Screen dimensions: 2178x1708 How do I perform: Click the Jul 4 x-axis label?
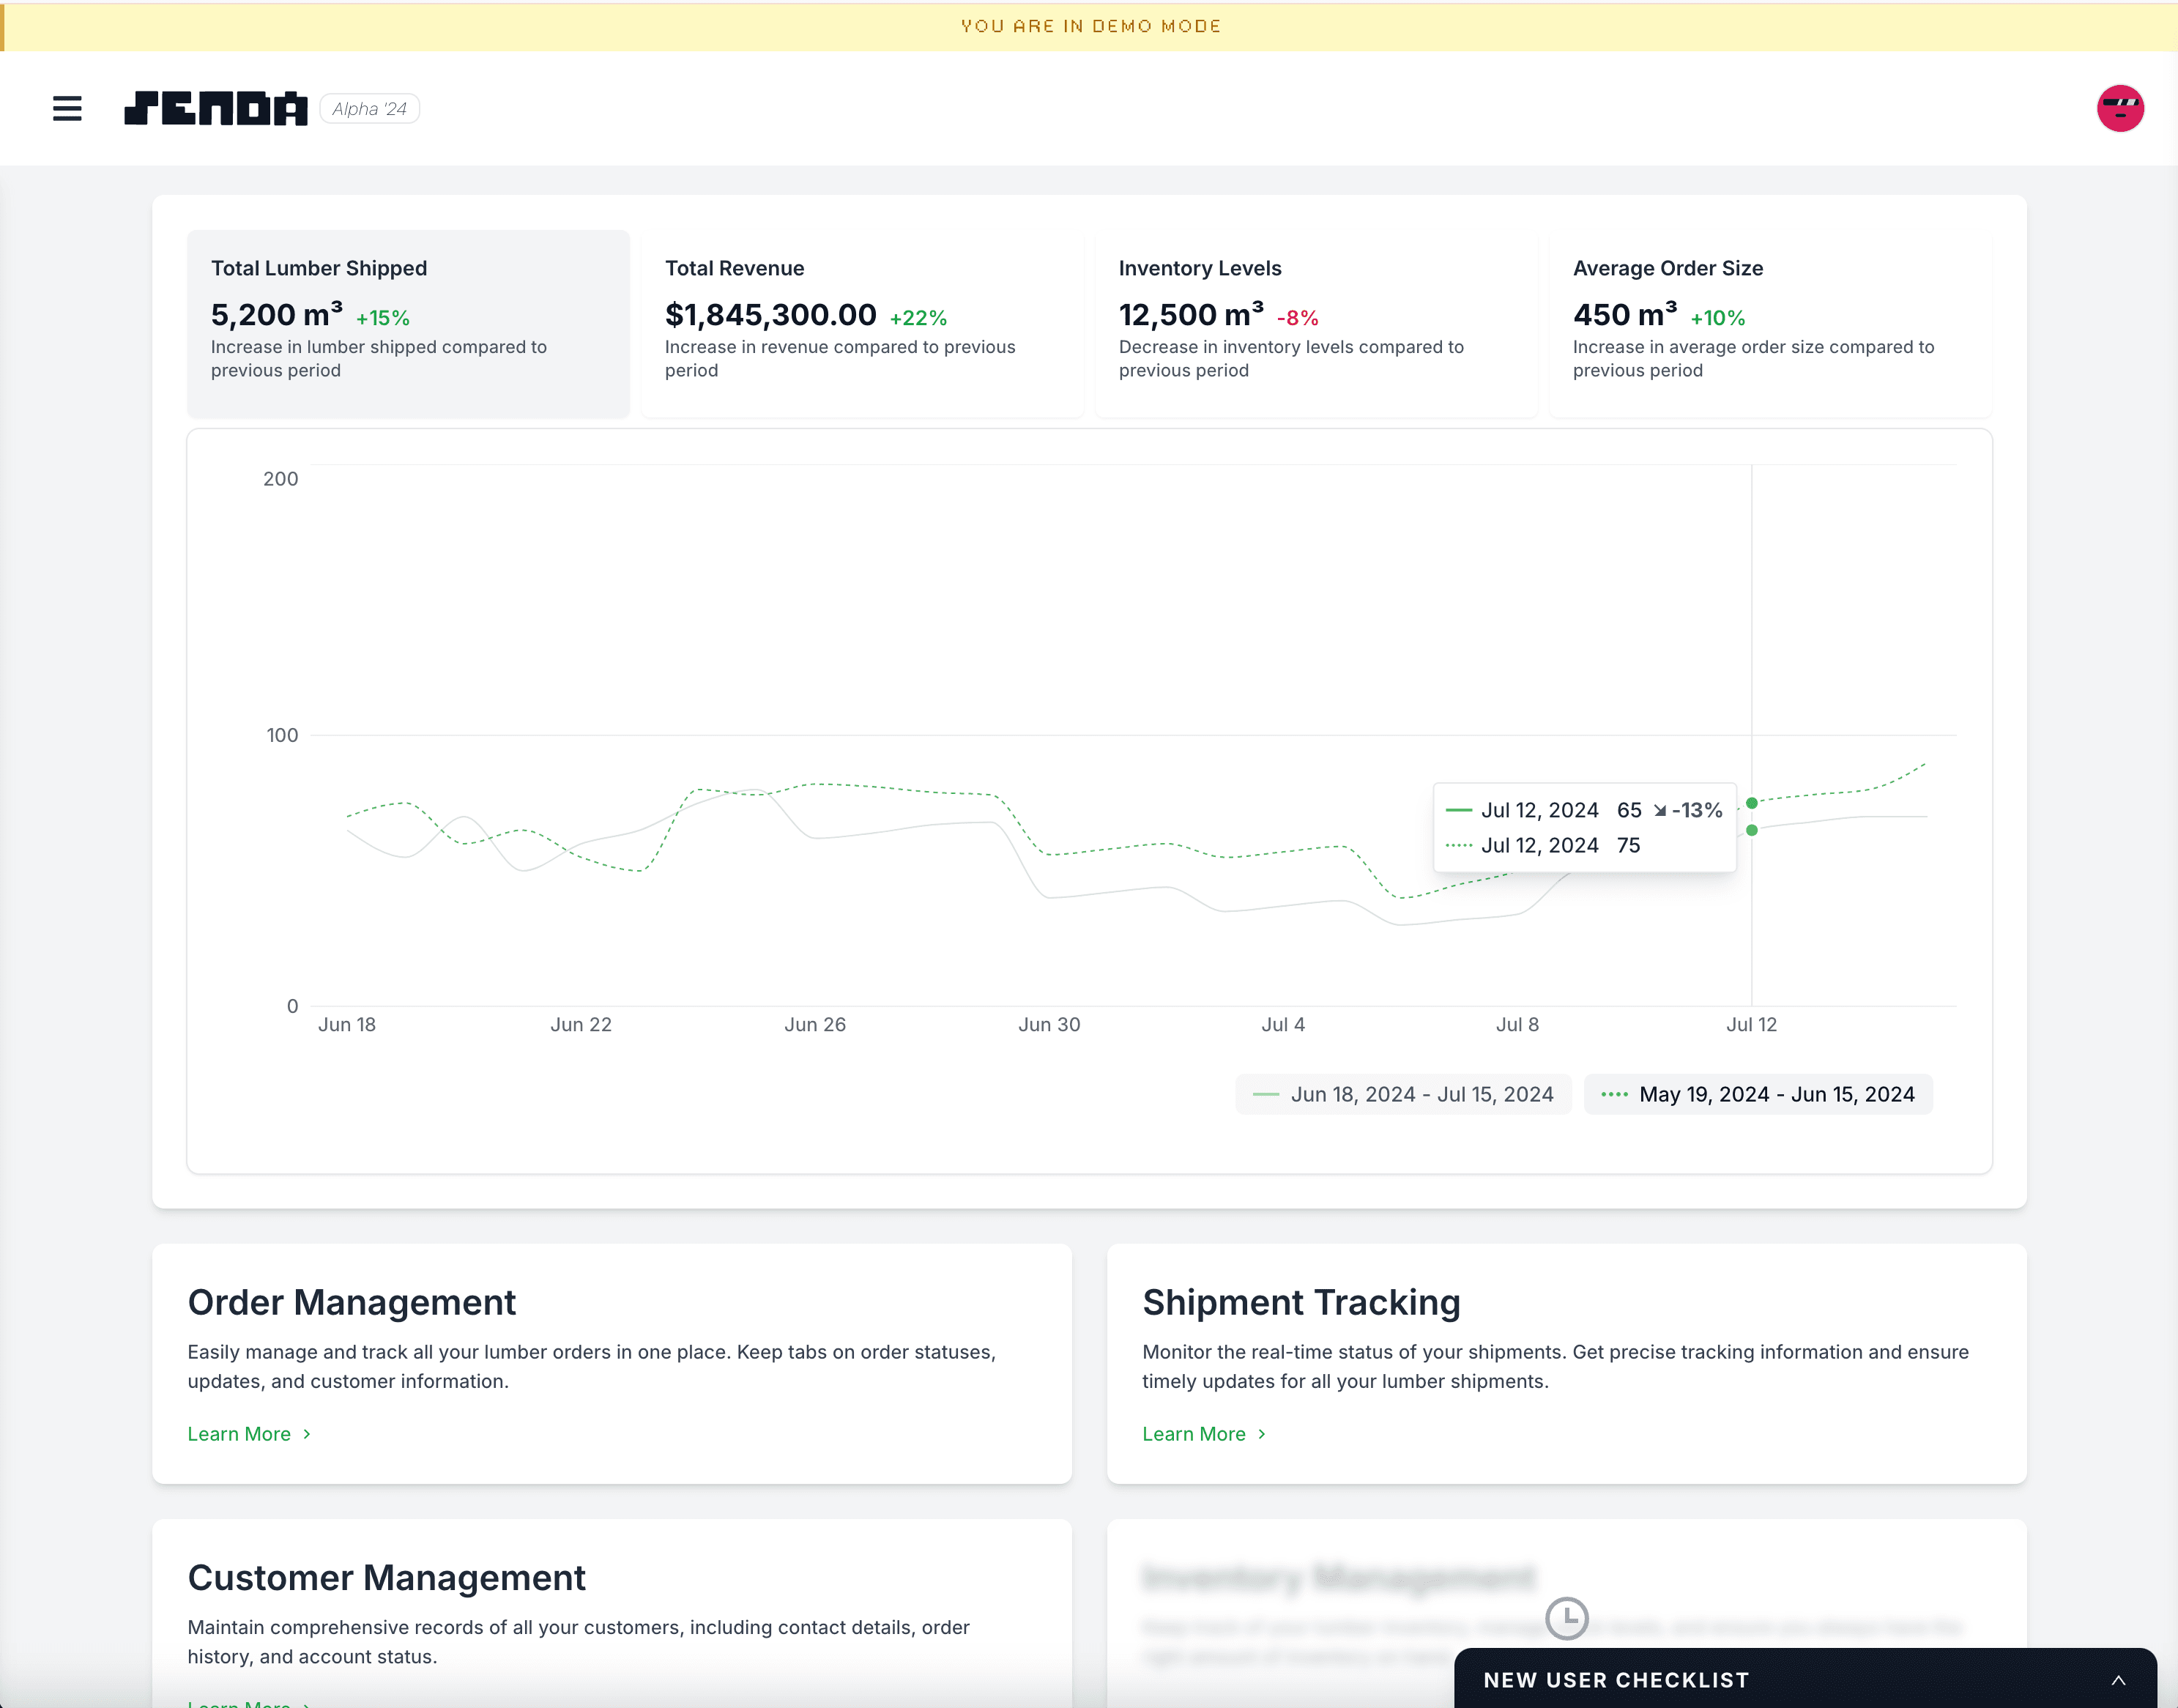click(1283, 1024)
